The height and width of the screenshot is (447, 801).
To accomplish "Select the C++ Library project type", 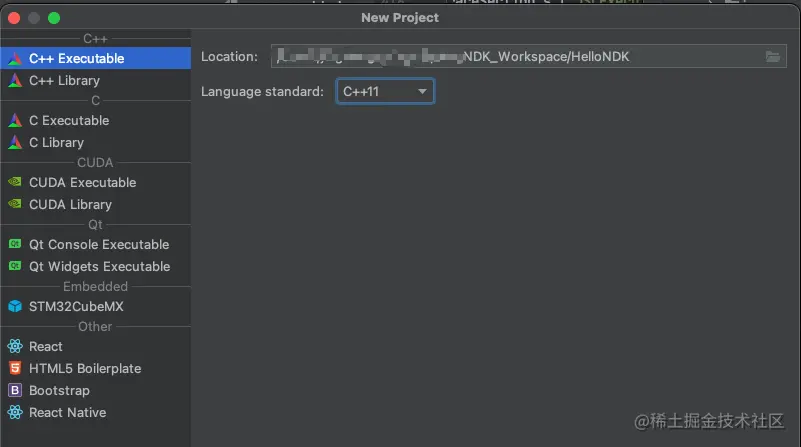I will [96, 81].
